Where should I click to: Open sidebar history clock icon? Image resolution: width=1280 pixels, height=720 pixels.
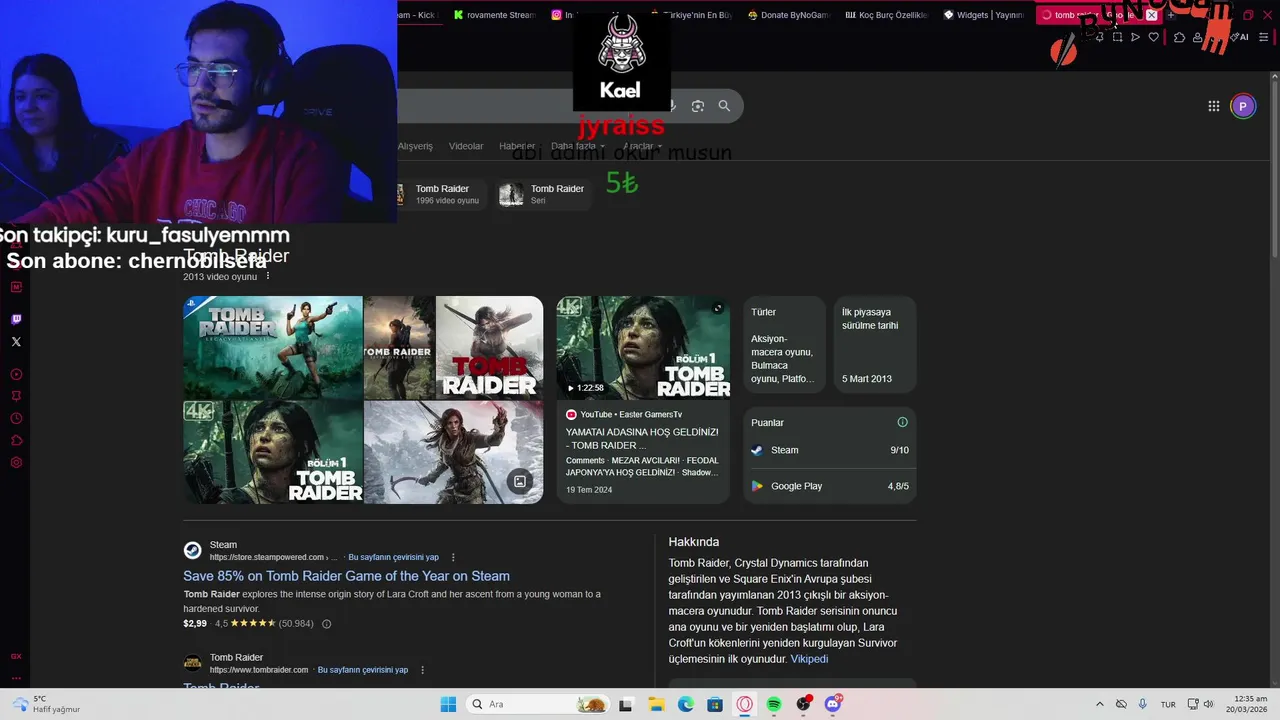tap(16, 418)
